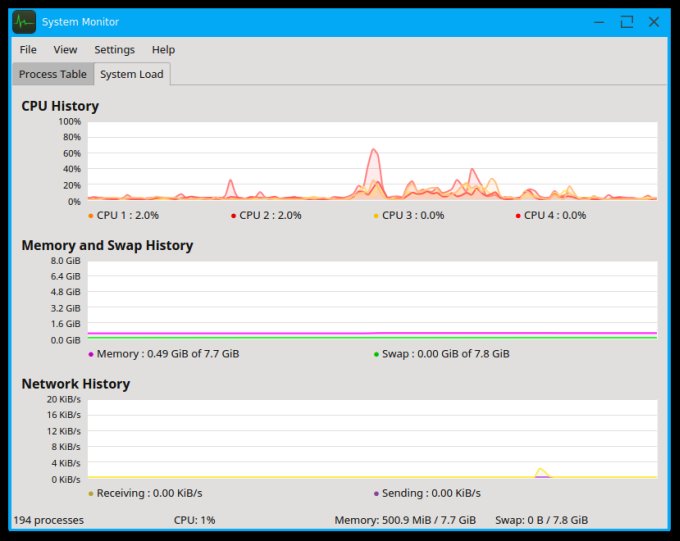Image resolution: width=680 pixels, height=541 pixels.
Task: Minimize the System Monitor window
Action: click(x=600, y=21)
